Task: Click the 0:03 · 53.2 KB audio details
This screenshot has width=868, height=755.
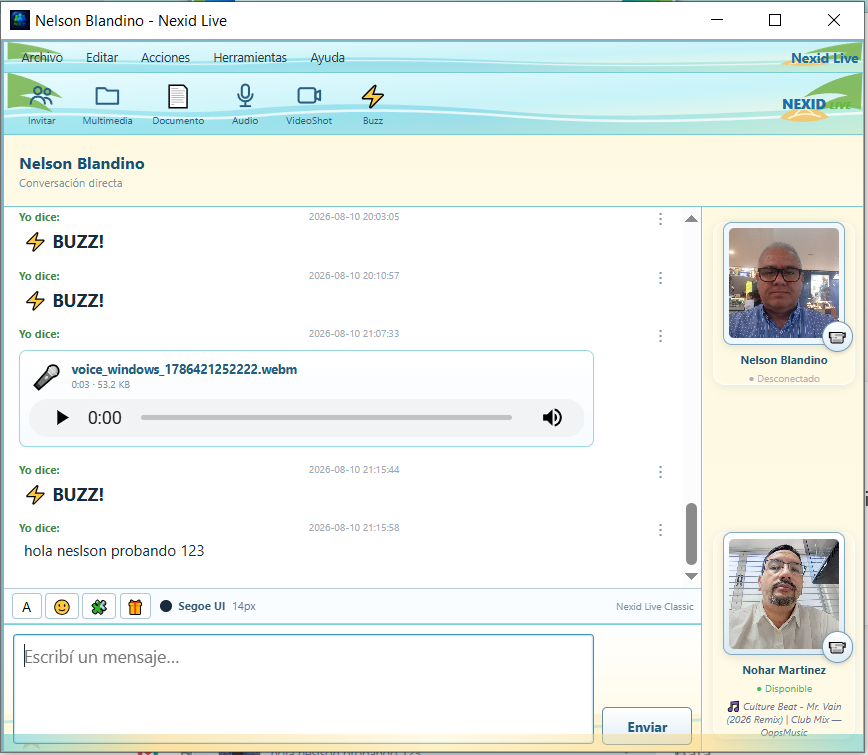Action: coord(101,385)
